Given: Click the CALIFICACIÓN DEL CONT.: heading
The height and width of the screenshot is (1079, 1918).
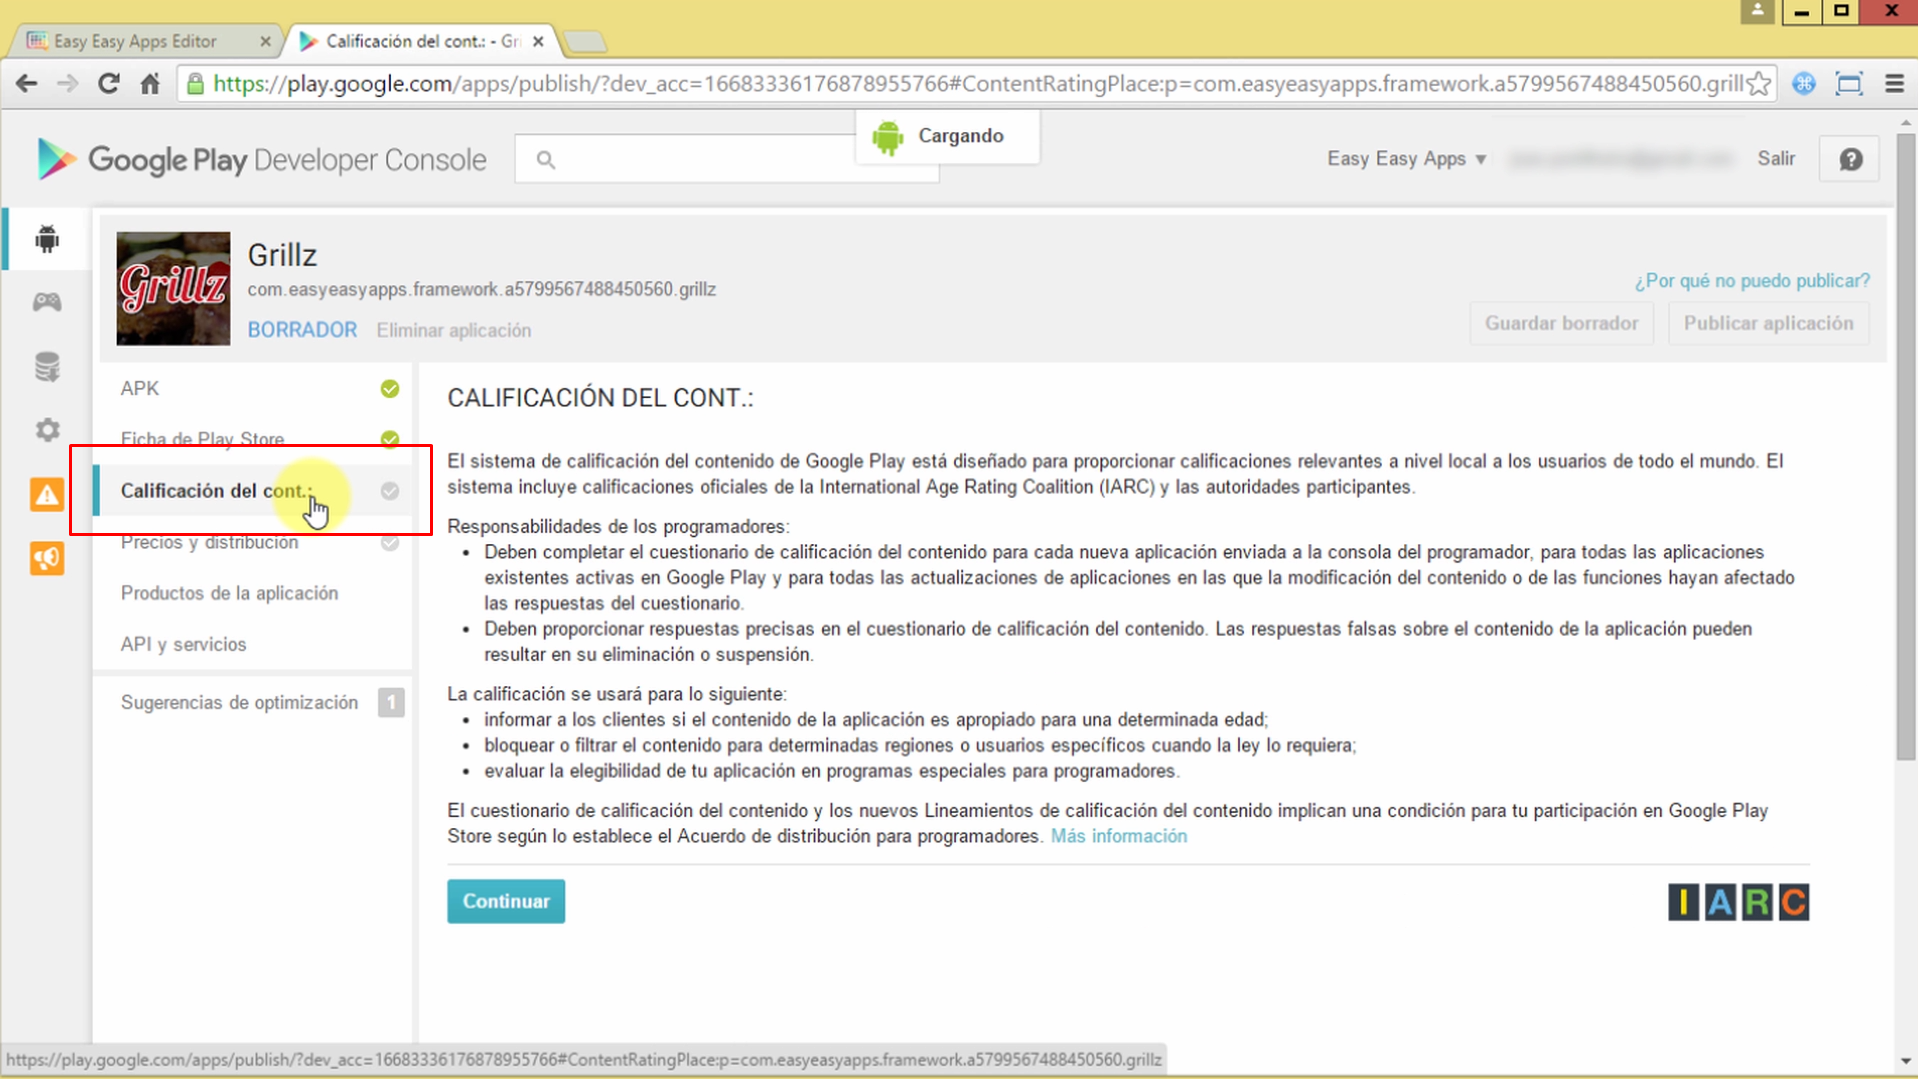Looking at the screenshot, I should (600, 398).
